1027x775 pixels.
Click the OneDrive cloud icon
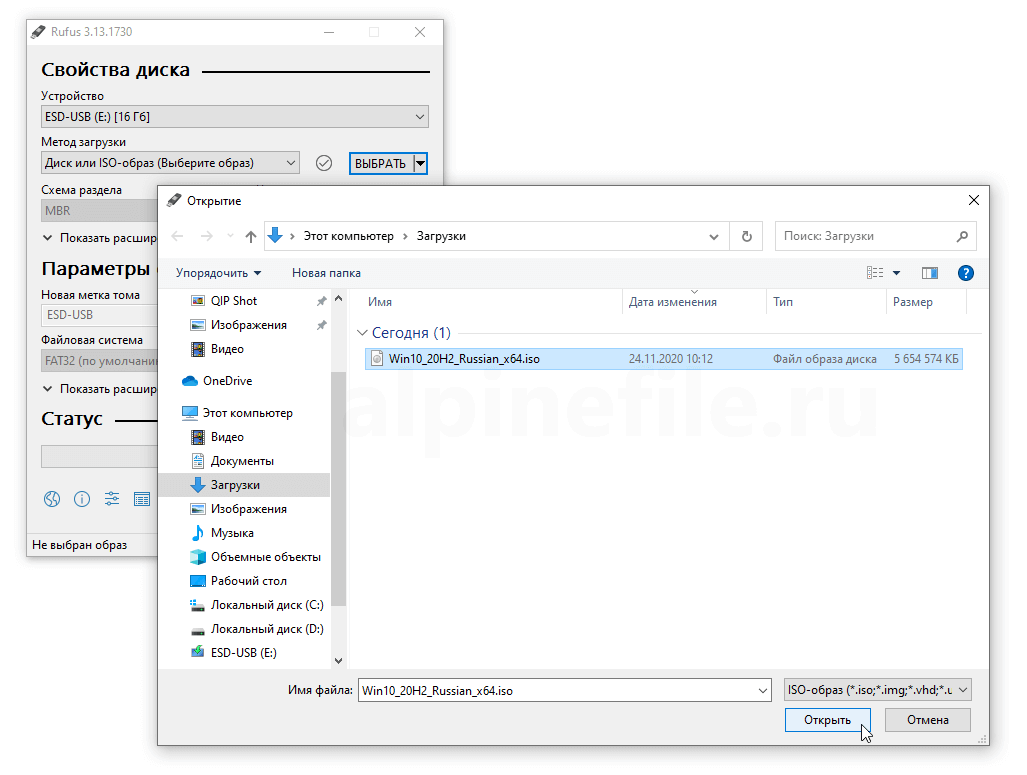click(x=190, y=381)
